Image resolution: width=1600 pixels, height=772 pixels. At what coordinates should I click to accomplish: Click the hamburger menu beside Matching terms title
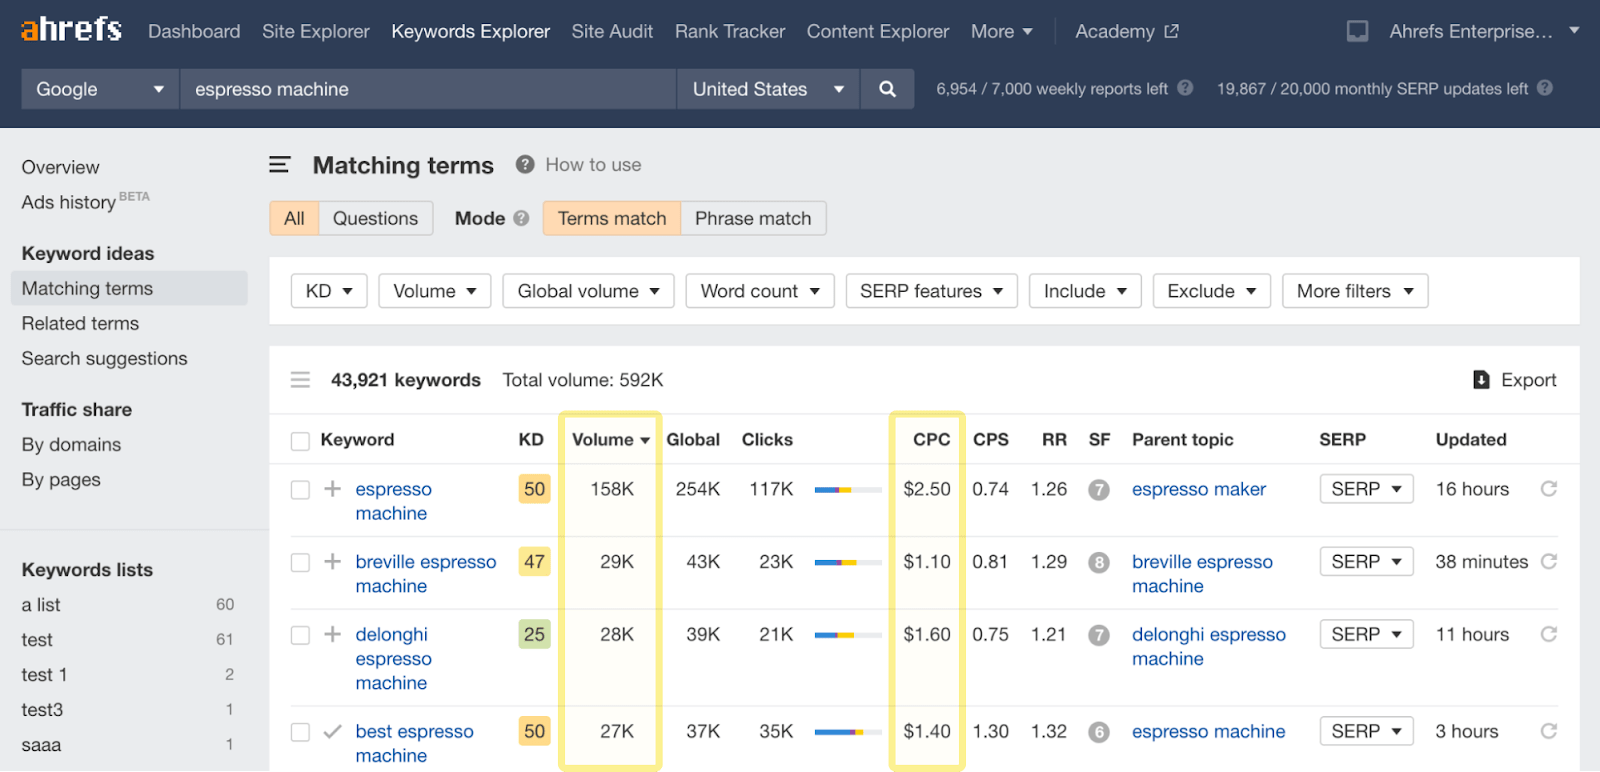[280, 165]
